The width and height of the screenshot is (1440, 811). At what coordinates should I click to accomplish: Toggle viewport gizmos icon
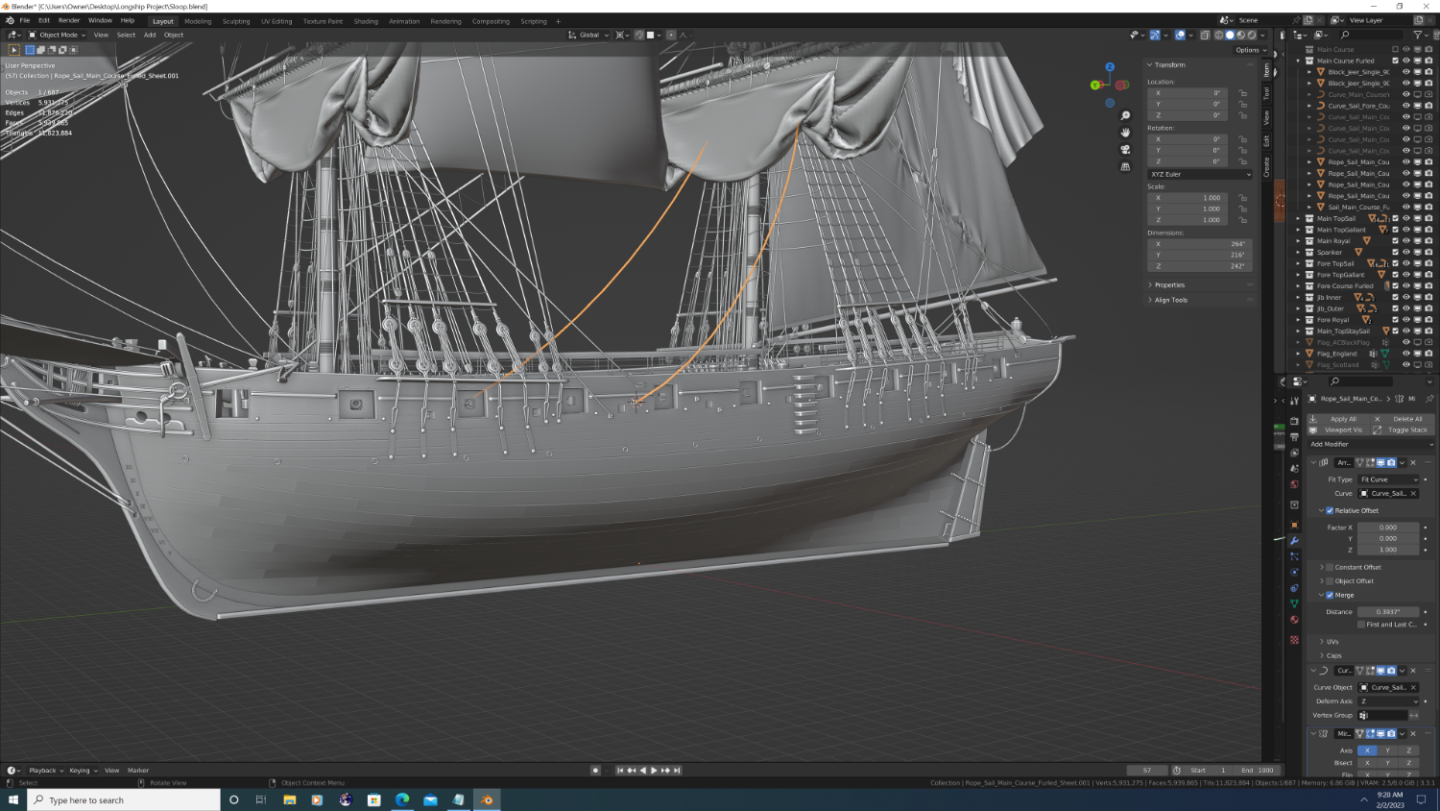point(1155,35)
